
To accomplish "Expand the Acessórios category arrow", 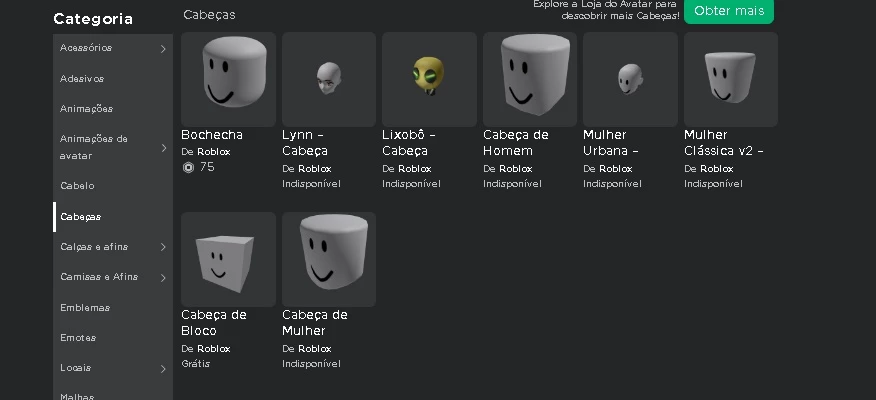I will coord(163,49).
